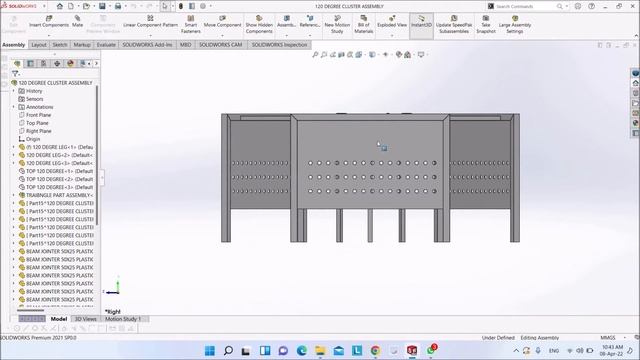Select the Sensors folder in the tree
The image size is (640, 360).
tap(31, 99)
